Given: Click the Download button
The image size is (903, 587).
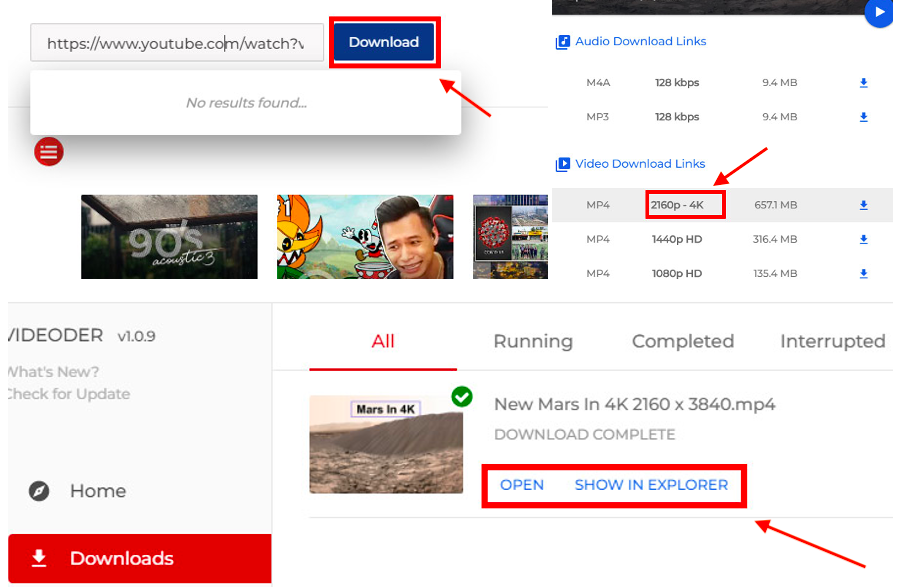Looking at the screenshot, I should coord(384,42).
